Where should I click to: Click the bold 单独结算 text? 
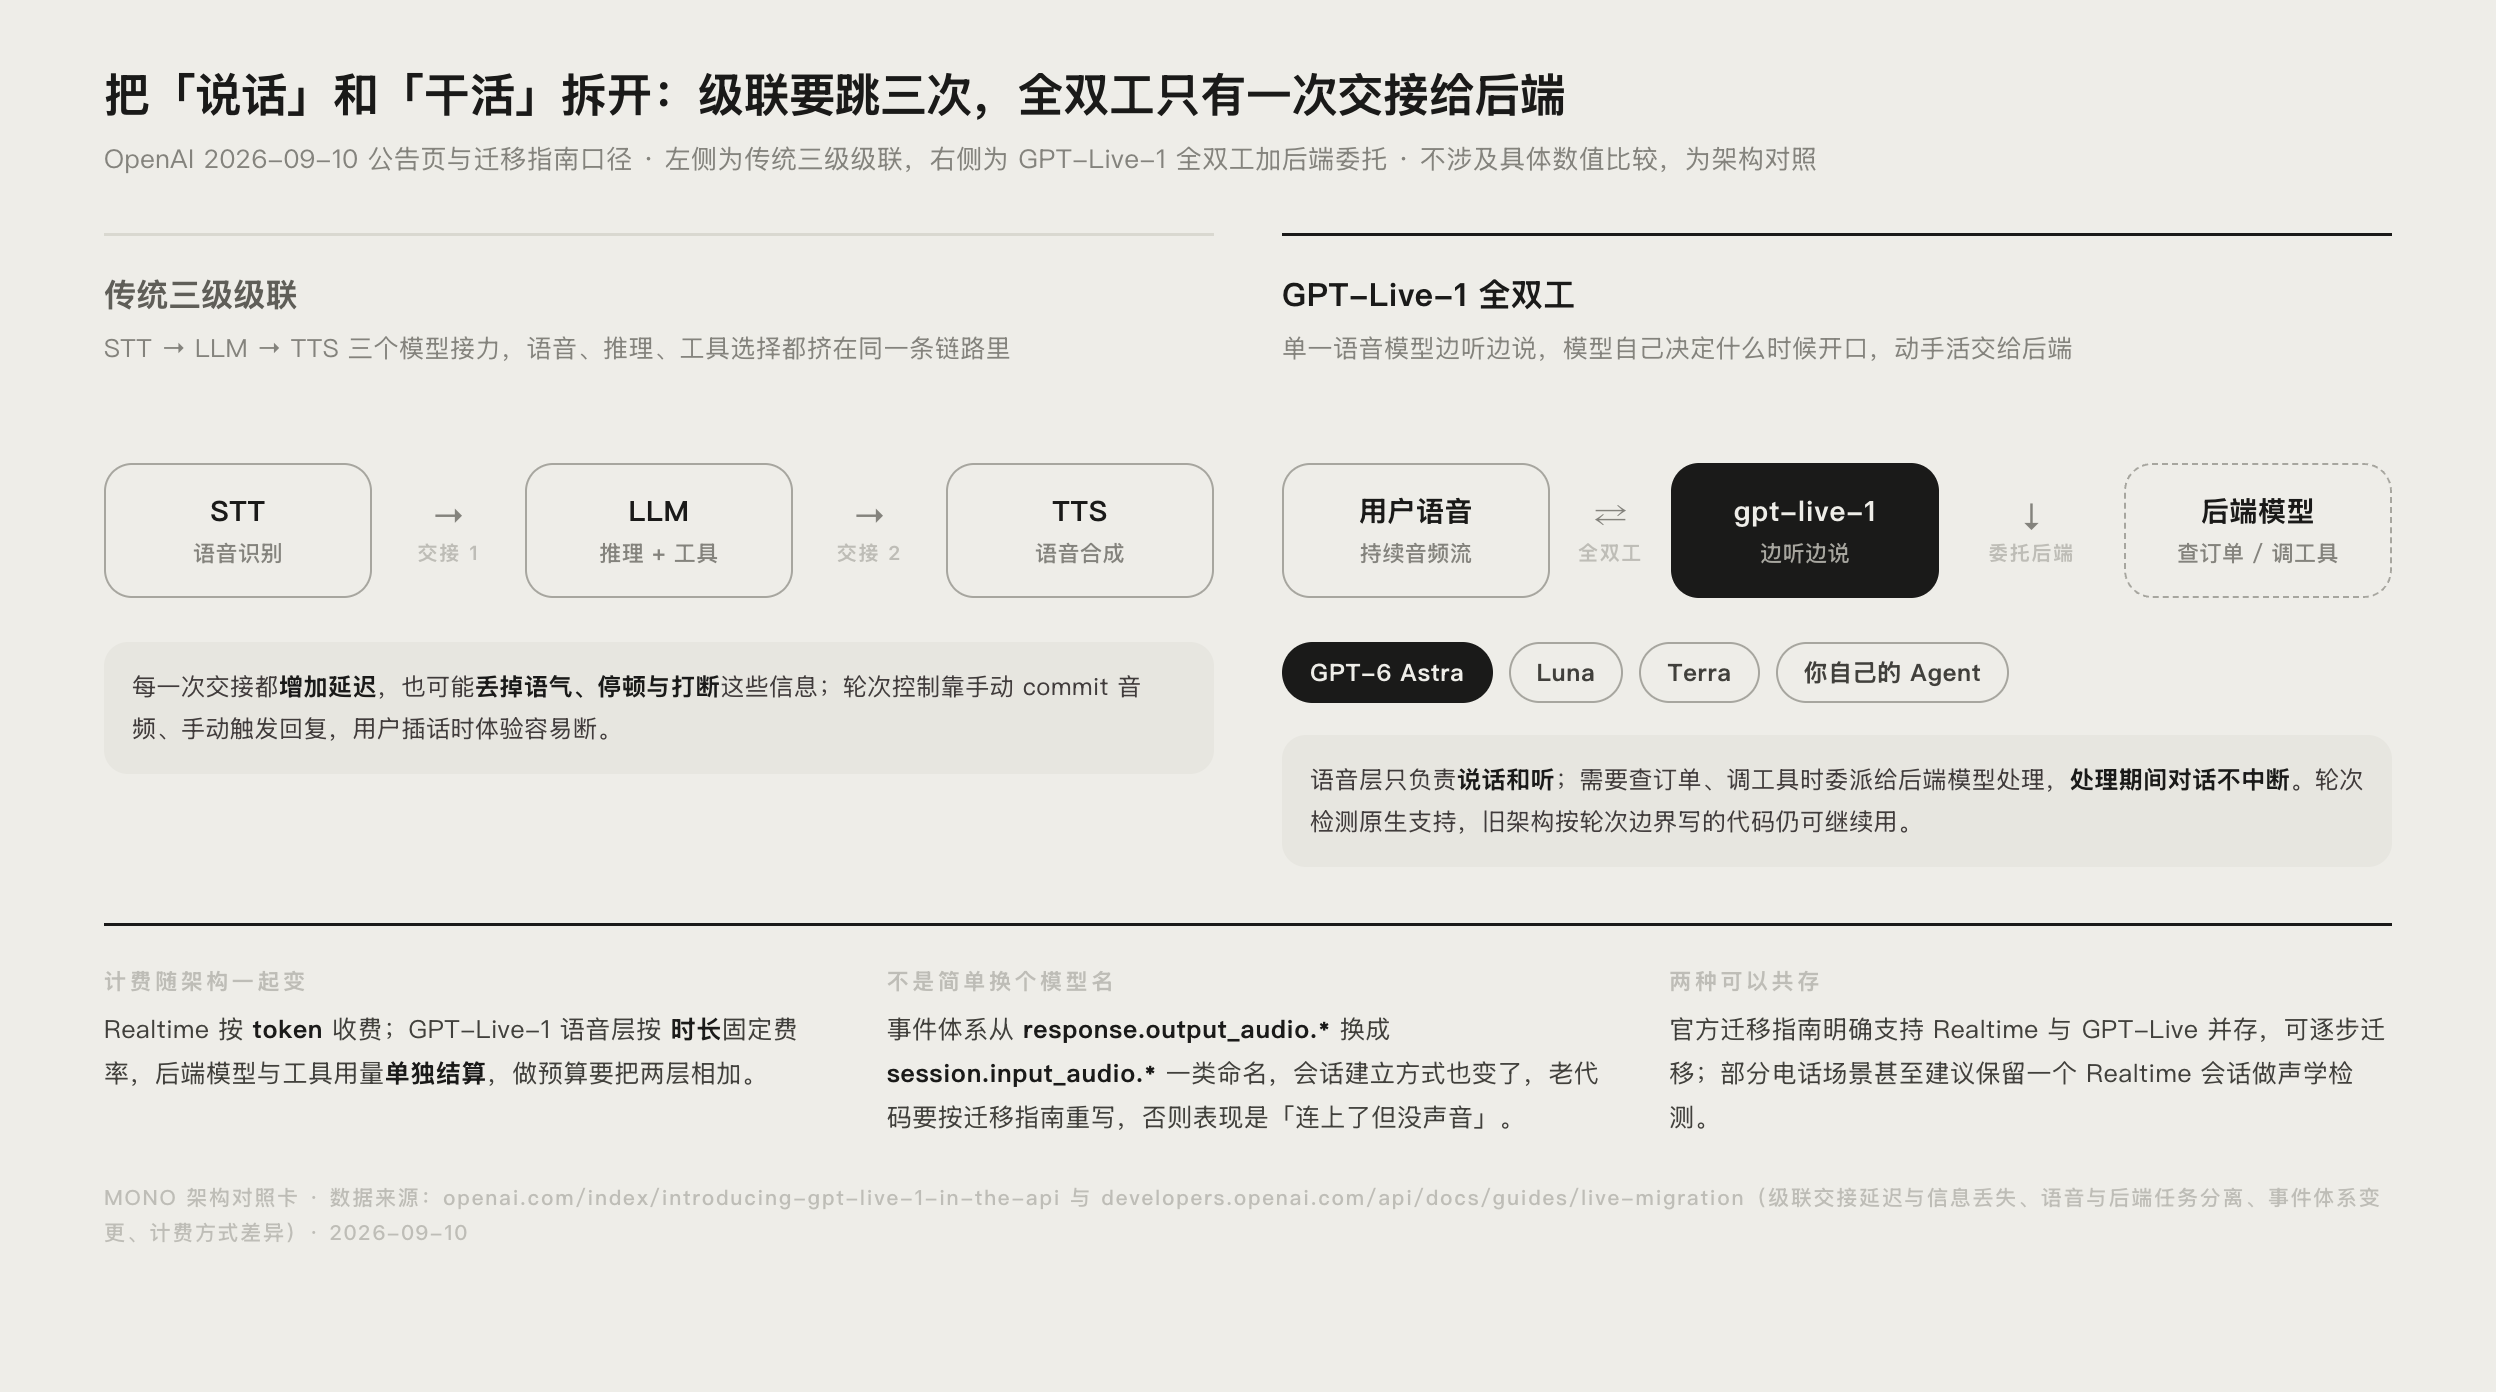pos(435,1074)
